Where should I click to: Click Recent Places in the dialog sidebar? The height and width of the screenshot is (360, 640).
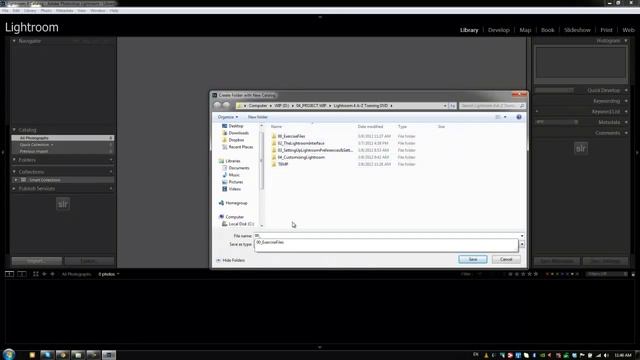point(240,147)
